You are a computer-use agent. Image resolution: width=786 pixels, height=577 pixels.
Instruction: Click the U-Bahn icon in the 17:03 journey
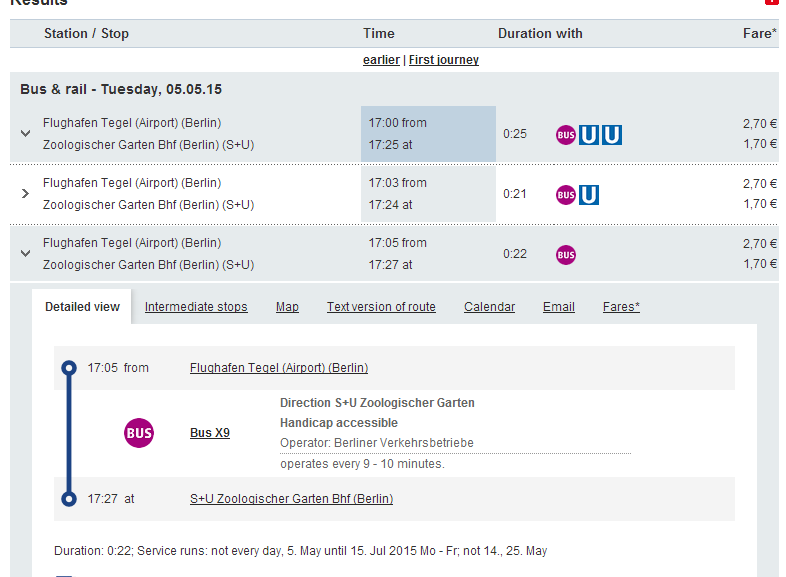click(589, 194)
